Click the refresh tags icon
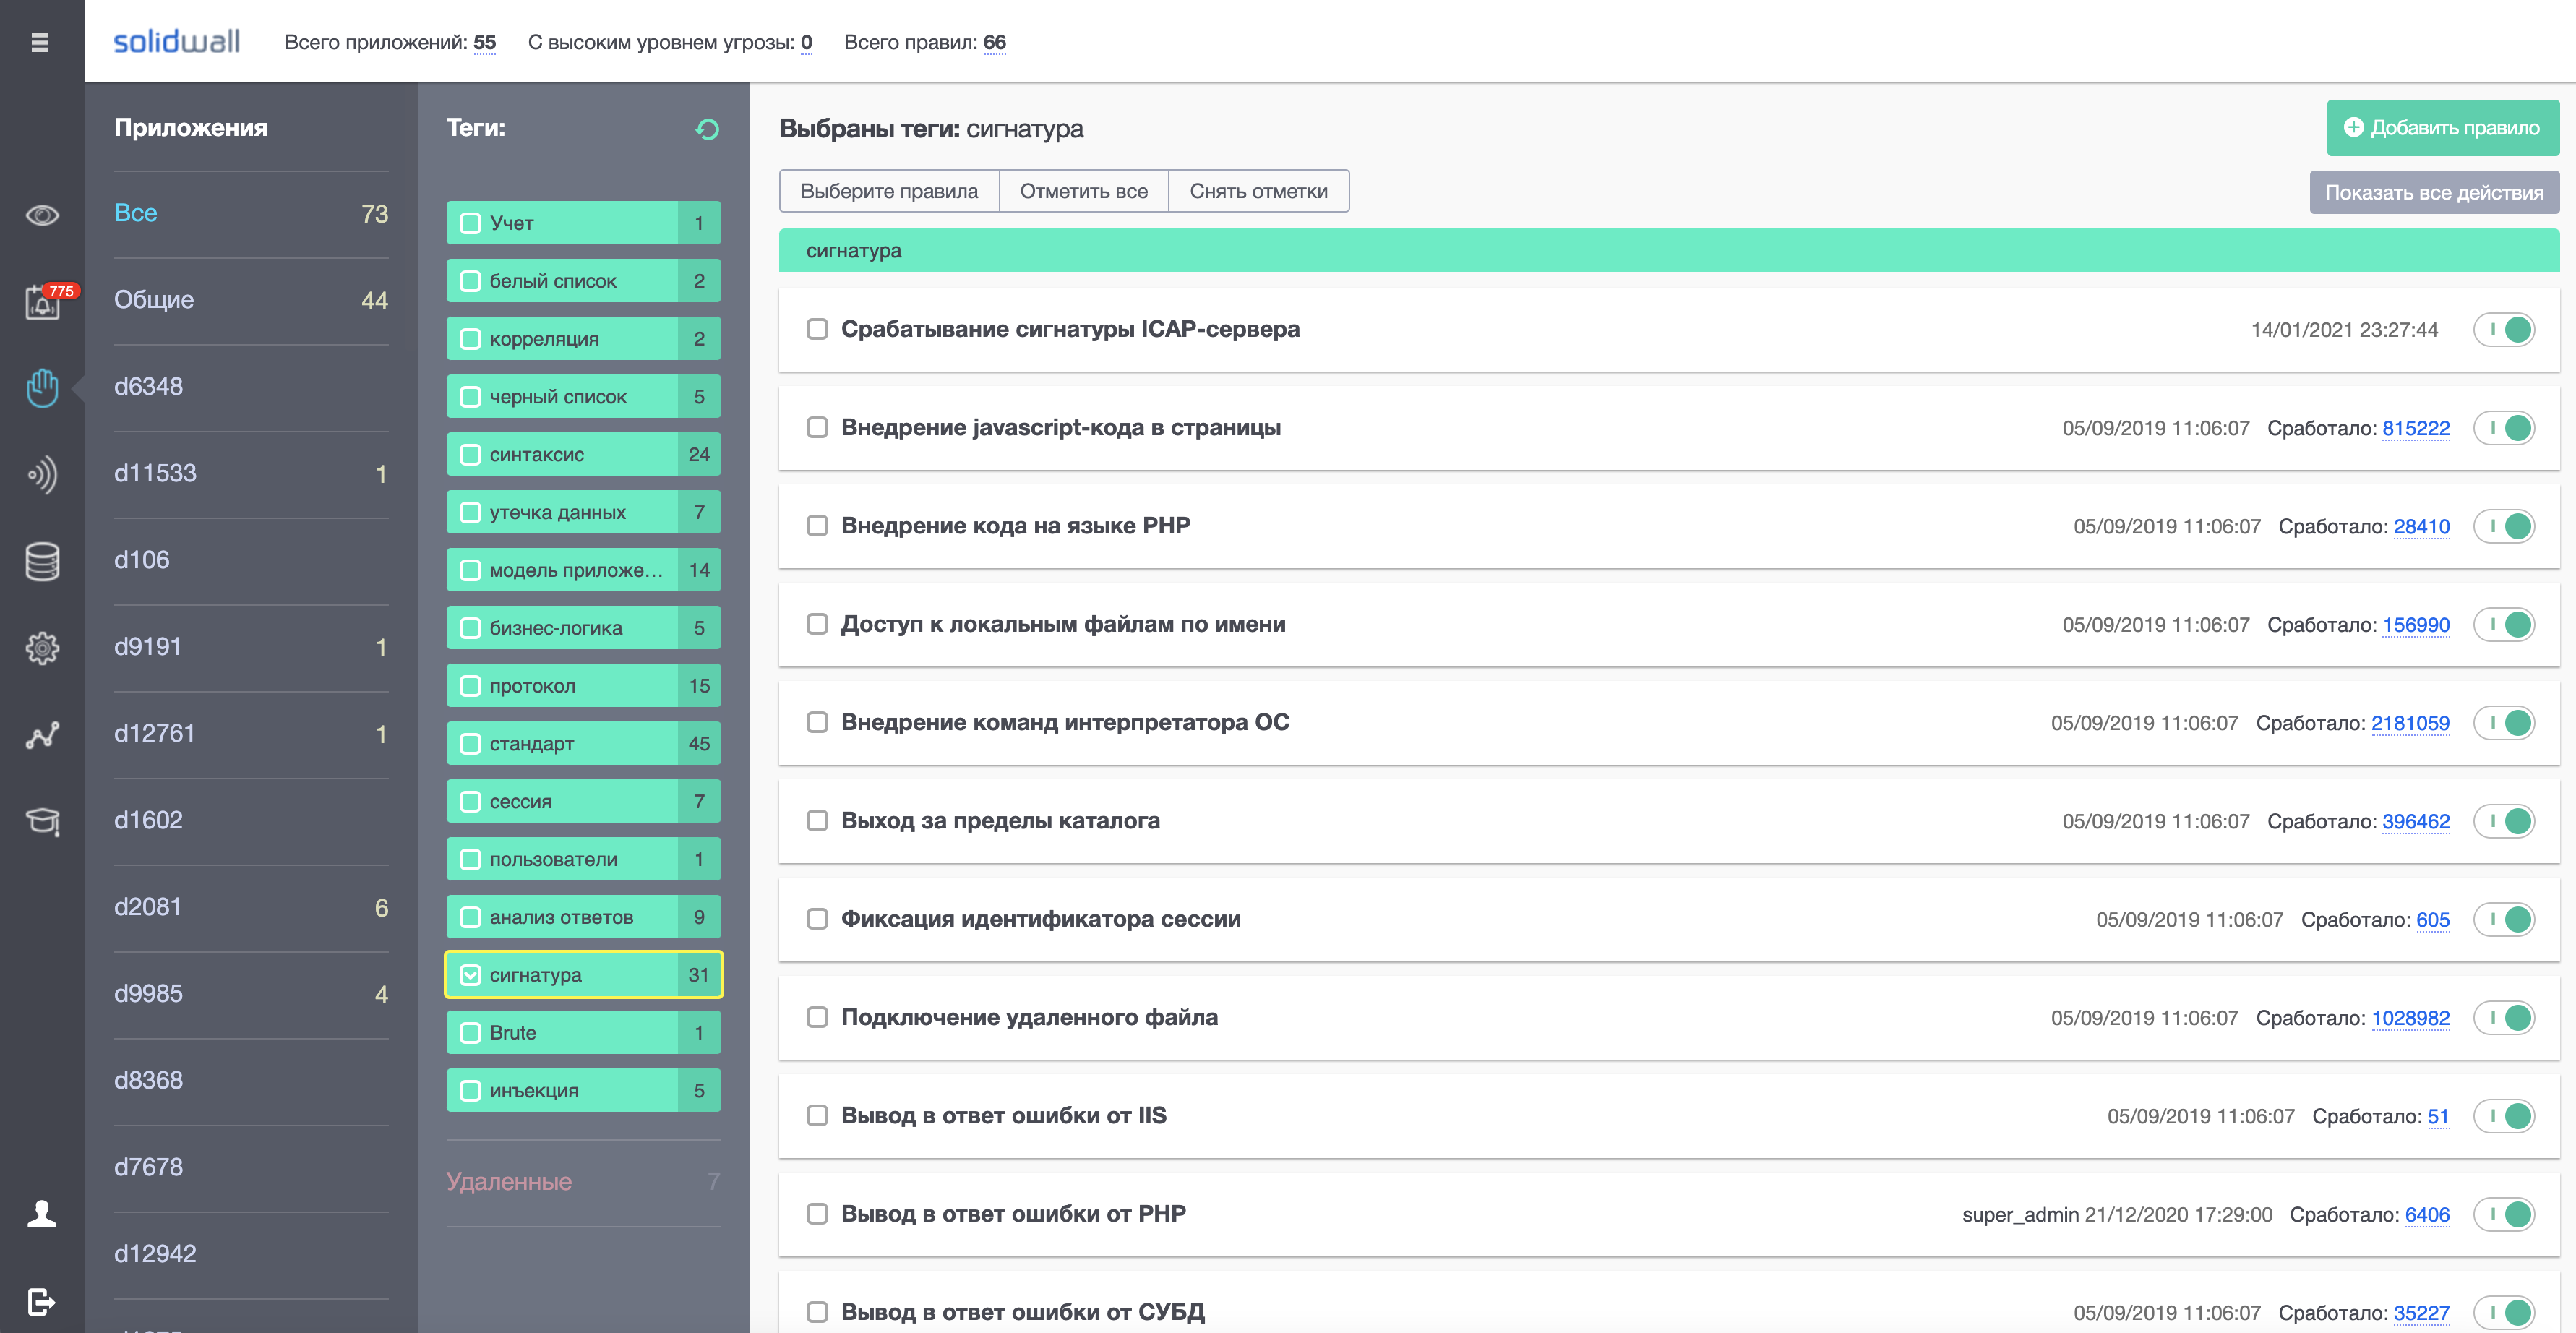Viewport: 2576px width, 1333px height. [707, 129]
